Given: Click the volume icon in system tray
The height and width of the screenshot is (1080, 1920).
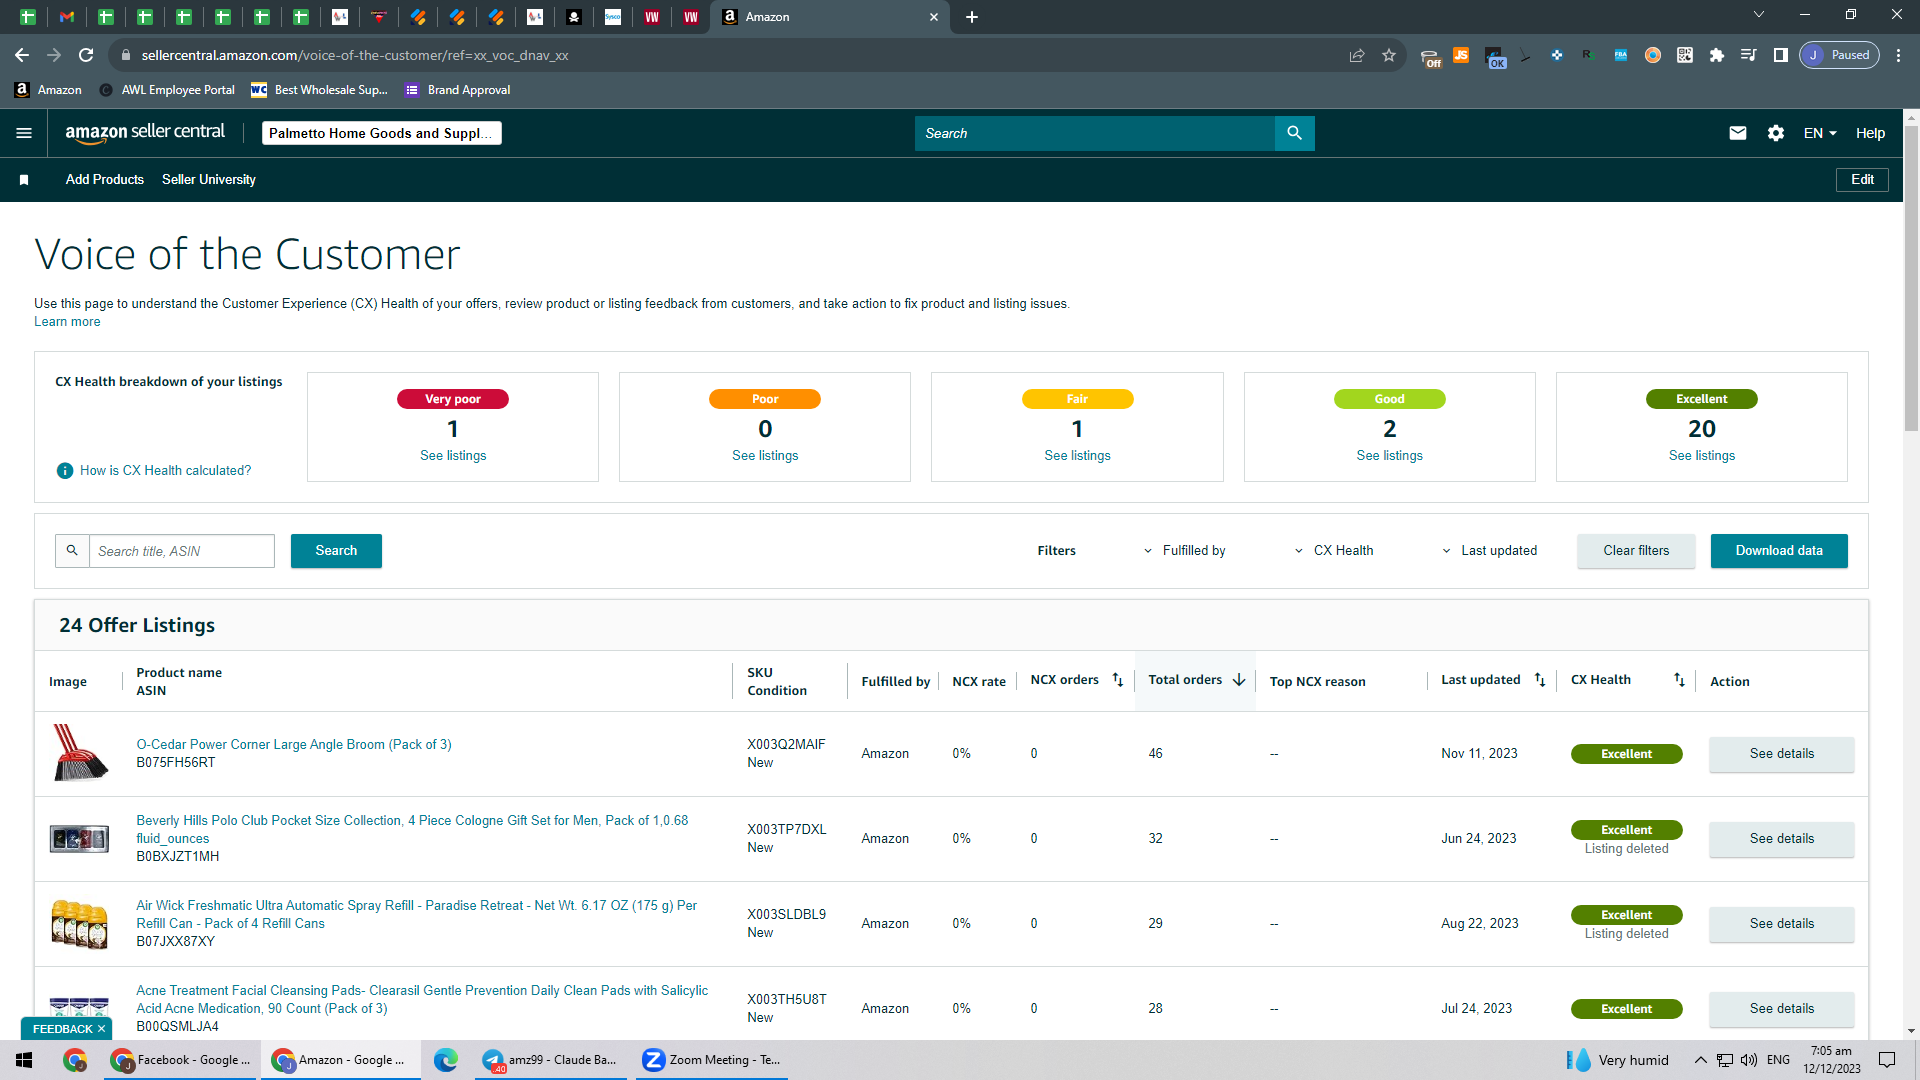Looking at the screenshot, I should coord(1749,1060).
